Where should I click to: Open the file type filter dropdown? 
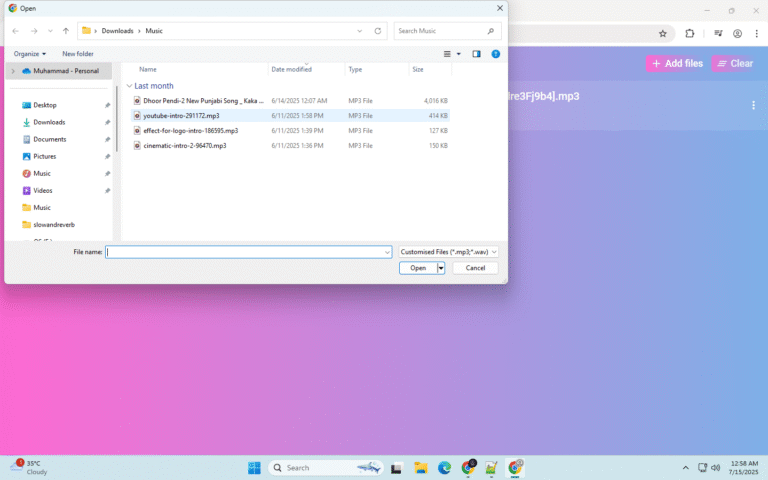[447, 252]
